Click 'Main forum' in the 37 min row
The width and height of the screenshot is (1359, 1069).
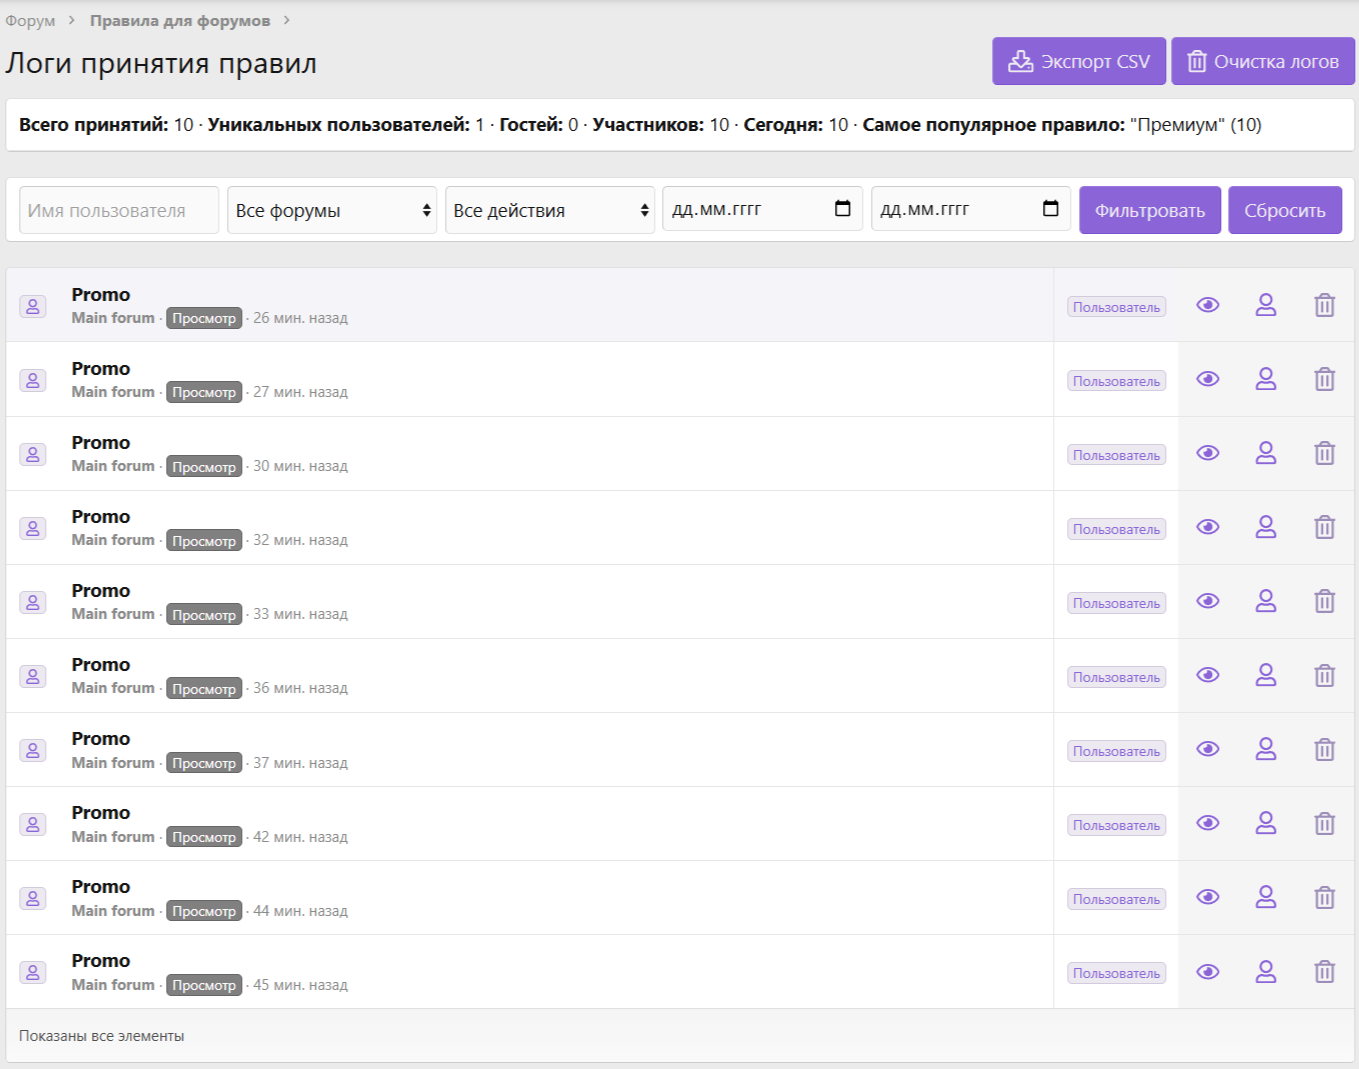click(x=113, y=762)
